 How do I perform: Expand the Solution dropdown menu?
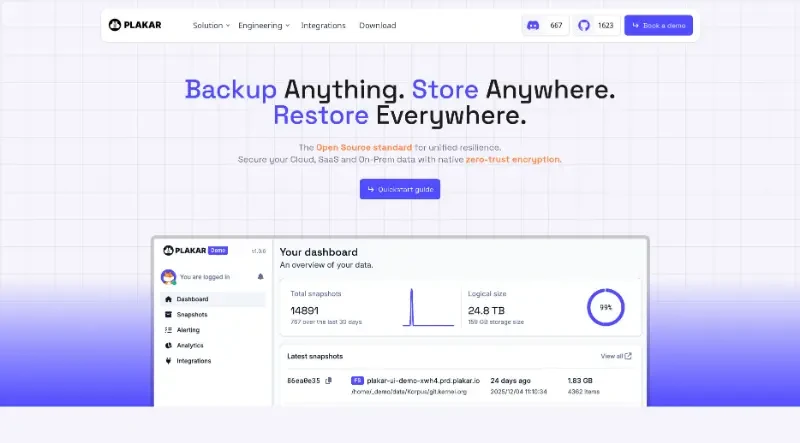pyautogui.click(x=211, y=25)
